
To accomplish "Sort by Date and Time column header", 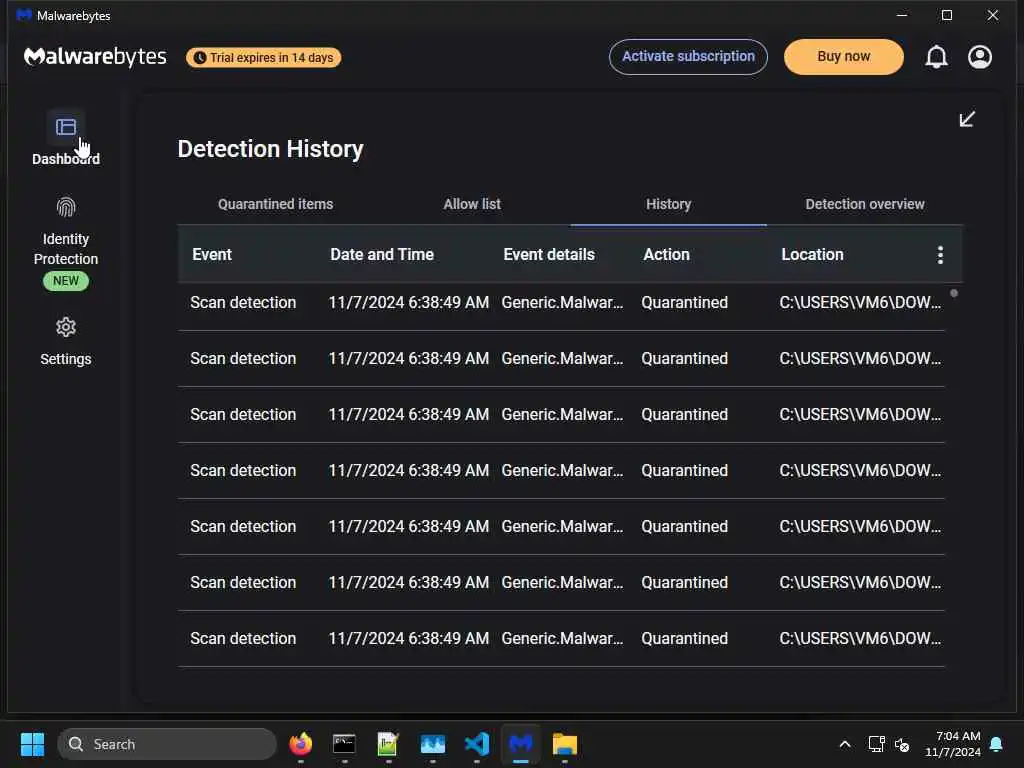I will pyautogui.click(x=382, y=255).
